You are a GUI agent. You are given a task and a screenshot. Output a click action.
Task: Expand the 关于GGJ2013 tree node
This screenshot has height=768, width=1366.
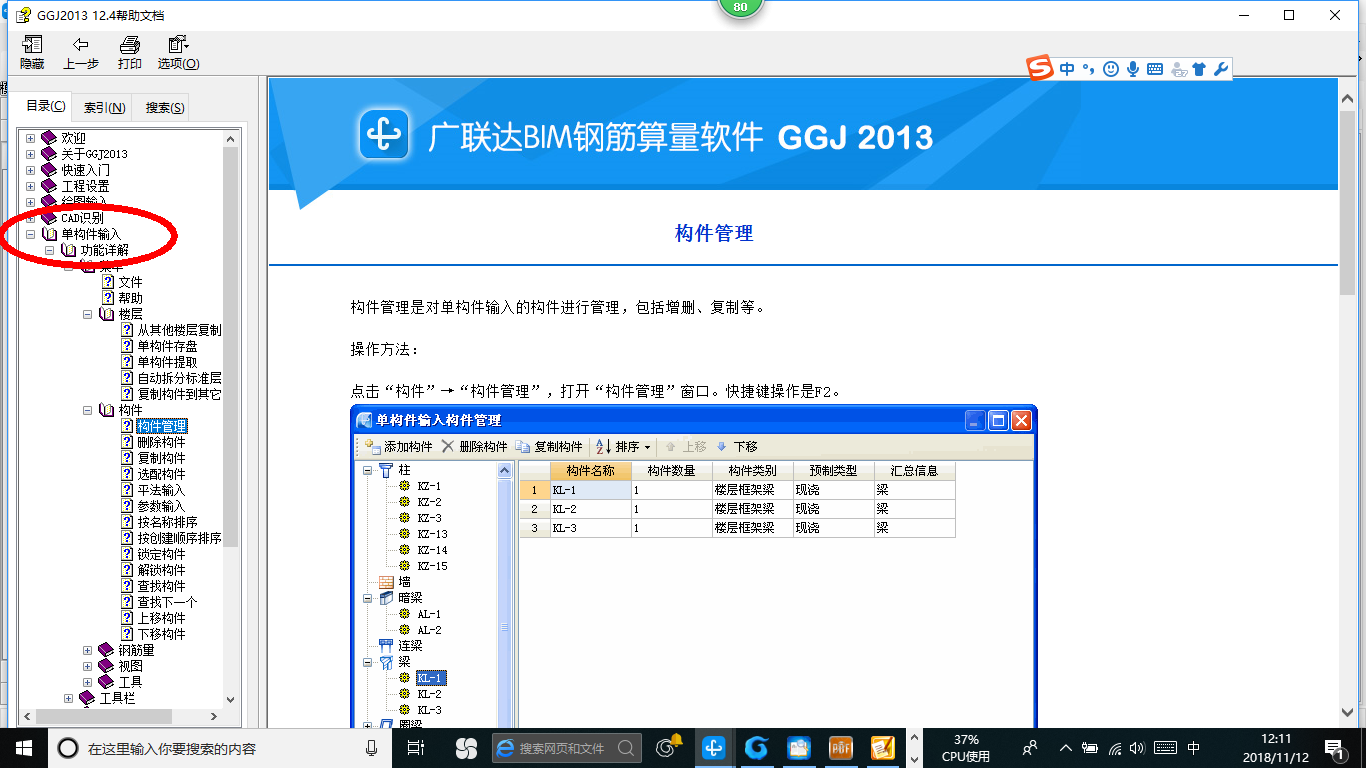[x=30, y=154]
